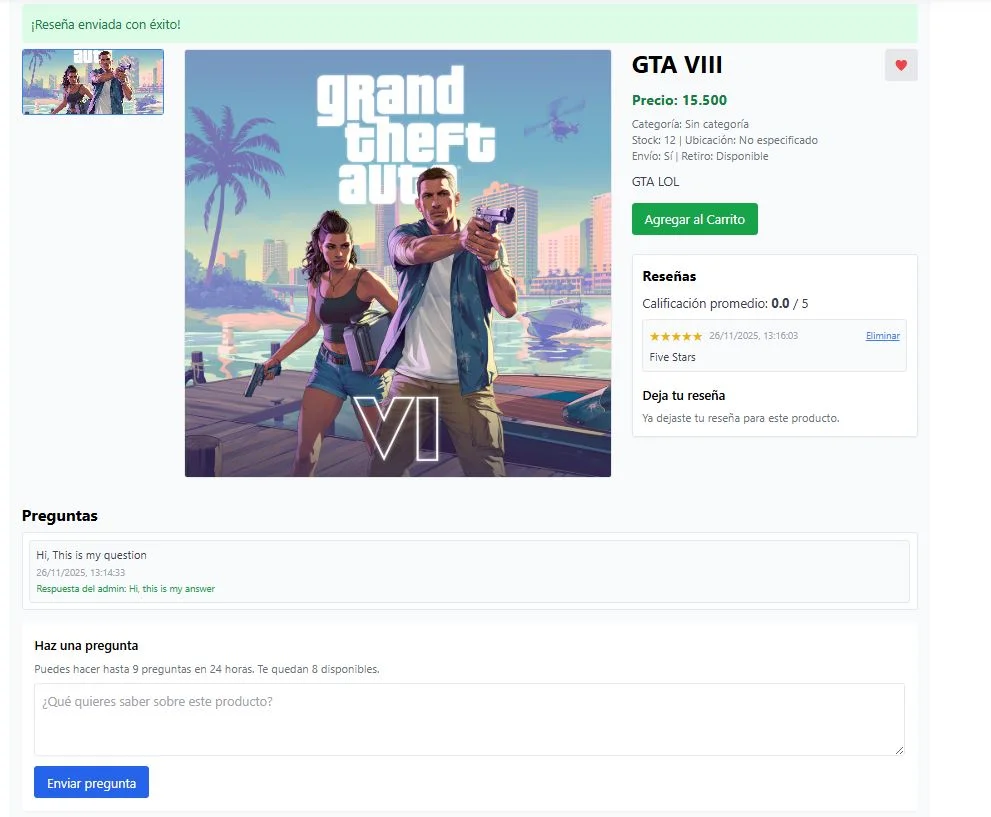Select the GTA VIII product title
Viewport: 991px width, 817px height.
click(x=677, y=64)
